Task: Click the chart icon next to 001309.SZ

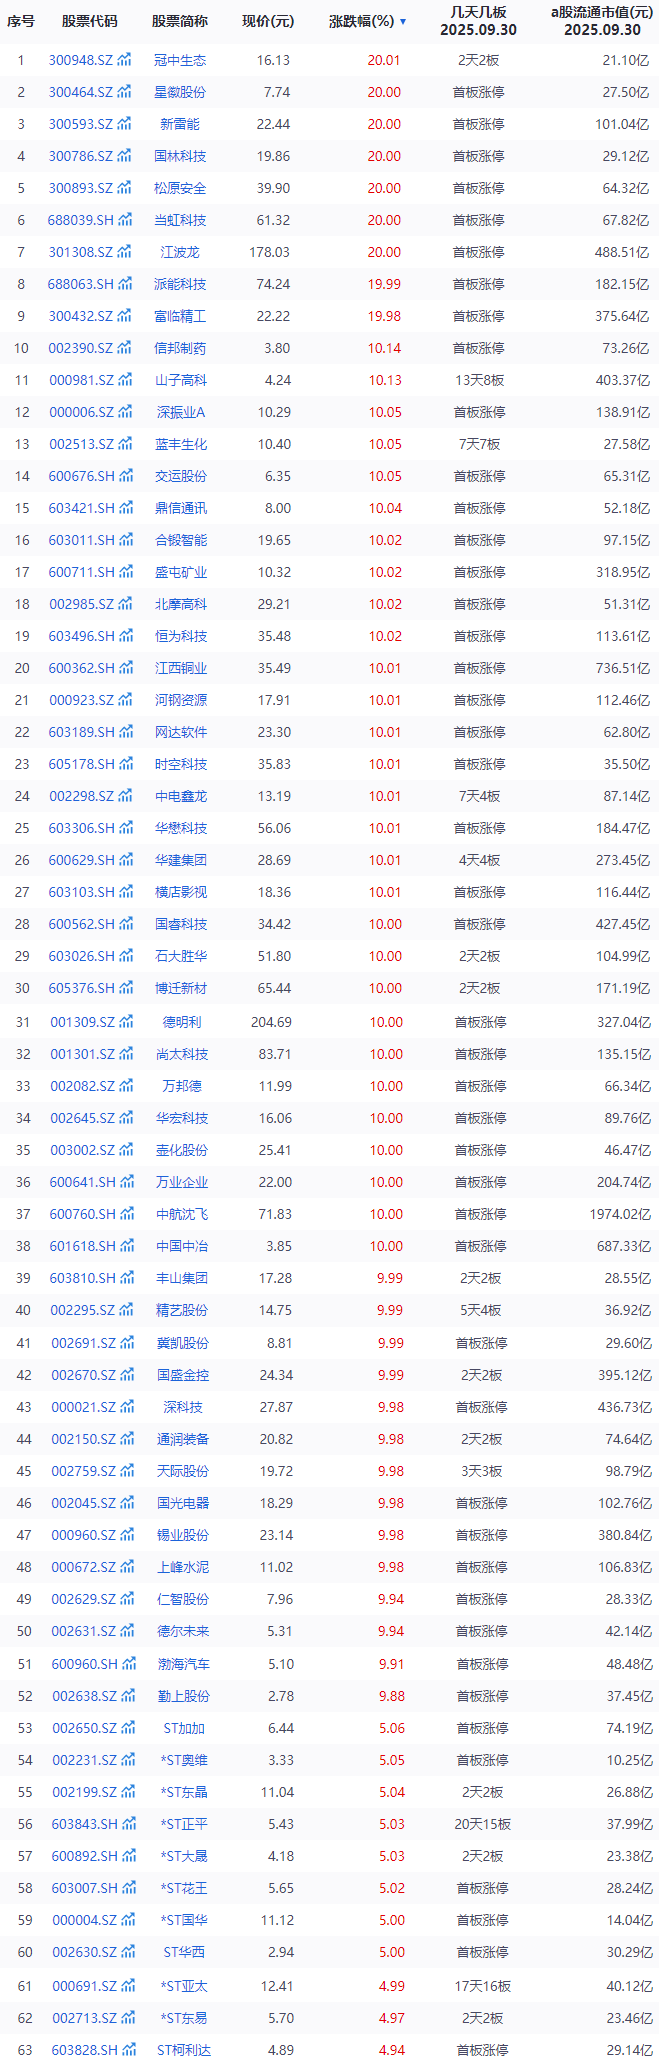Action: tap(126, 1022)
